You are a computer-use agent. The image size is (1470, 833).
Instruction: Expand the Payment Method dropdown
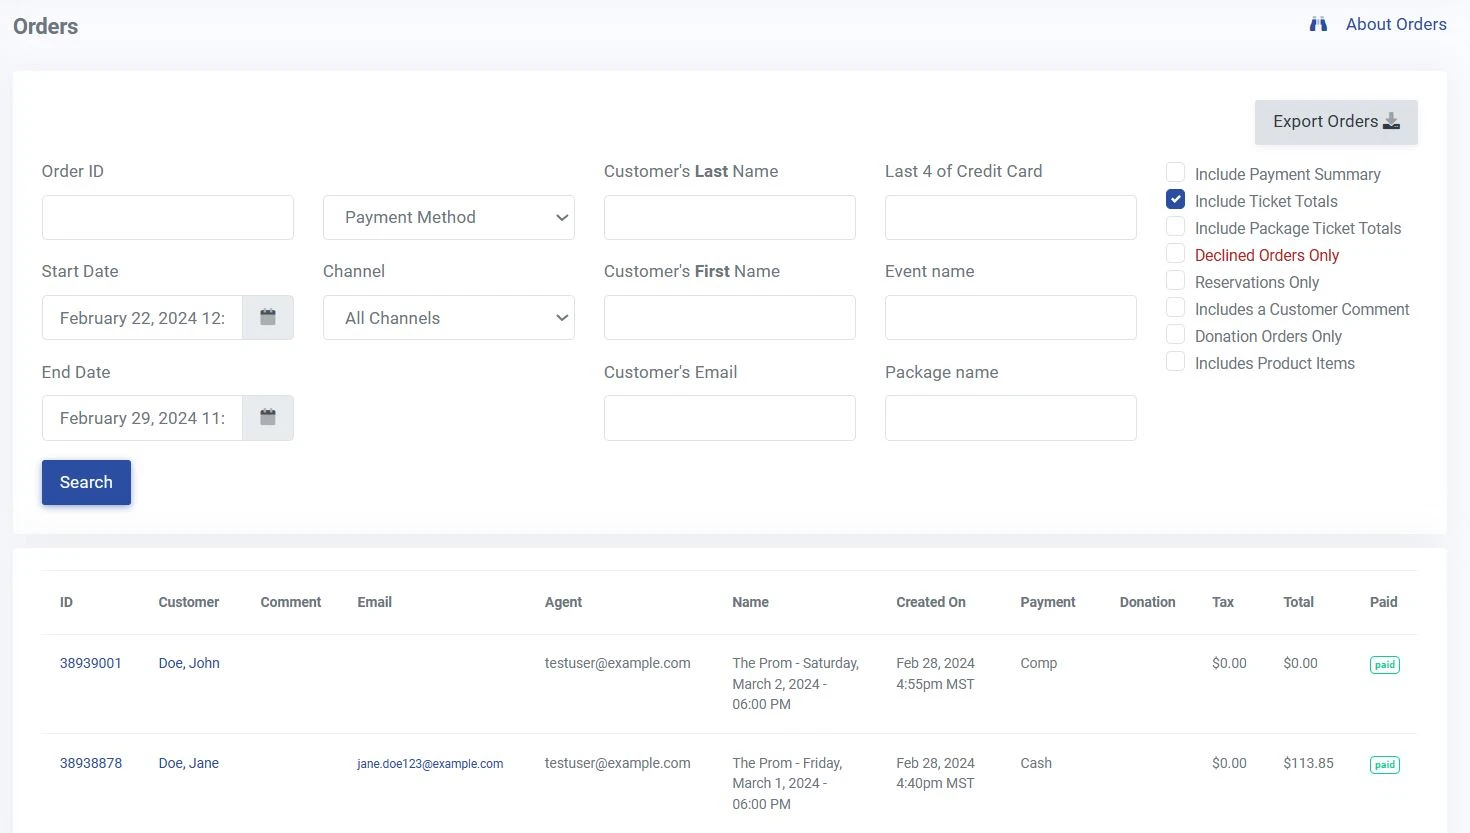[448, 217]
